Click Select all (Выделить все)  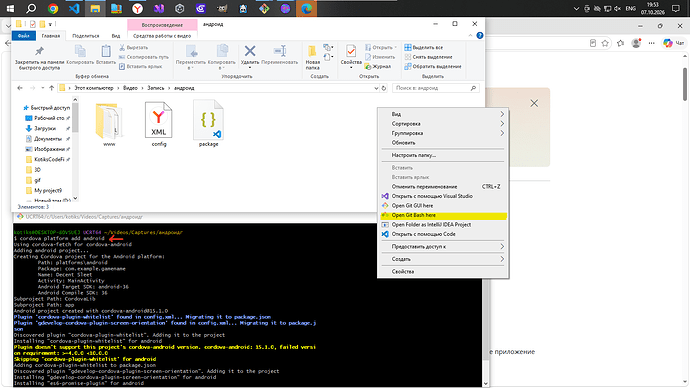424,48
